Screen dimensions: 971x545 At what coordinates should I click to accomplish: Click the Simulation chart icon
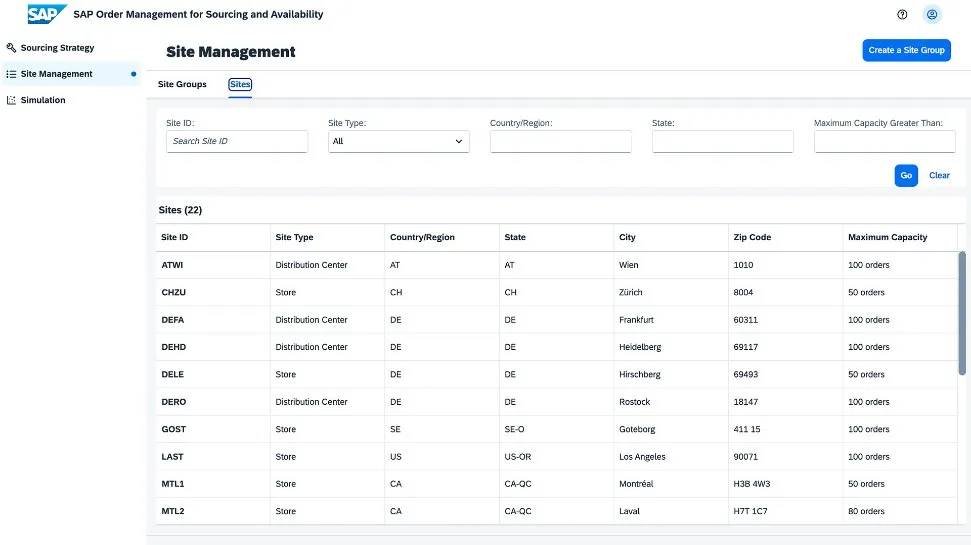click(x=11, y=100)
